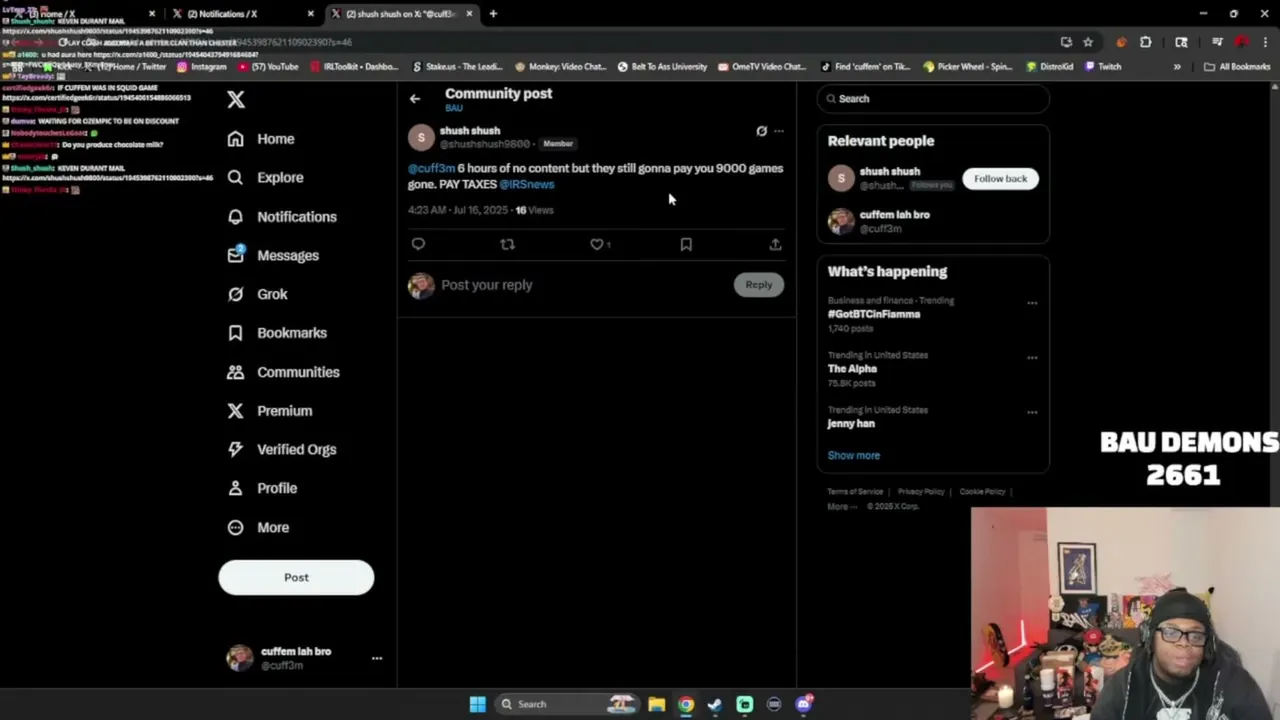Open the #GotBTCinFiamma trend
Viewport: 1280px width, 720px height.
pyautogui.click(x=874, y=314)
